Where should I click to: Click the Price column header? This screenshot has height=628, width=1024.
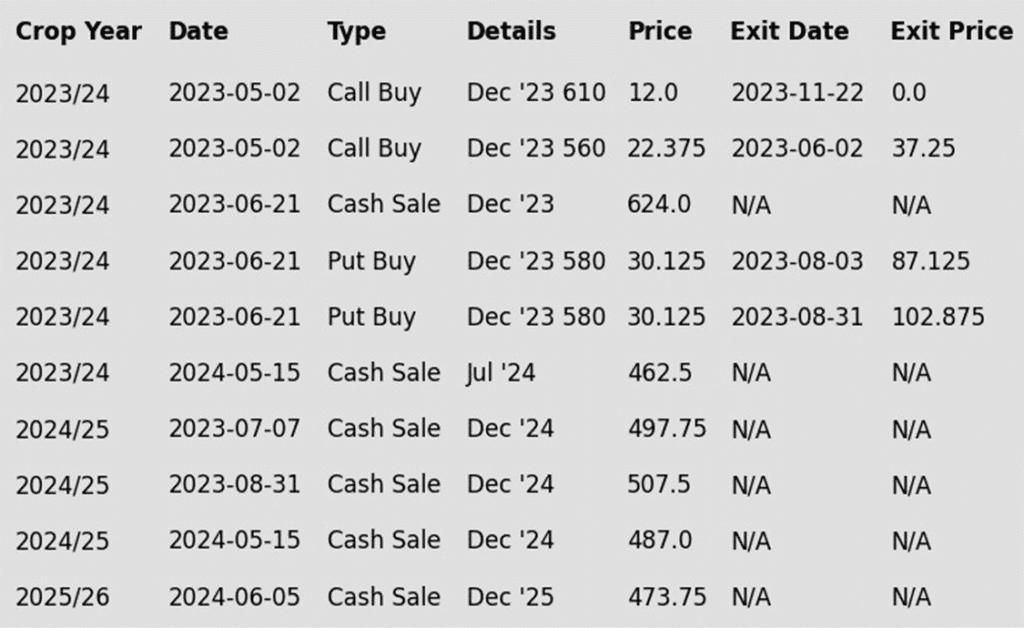click(660, 31)
